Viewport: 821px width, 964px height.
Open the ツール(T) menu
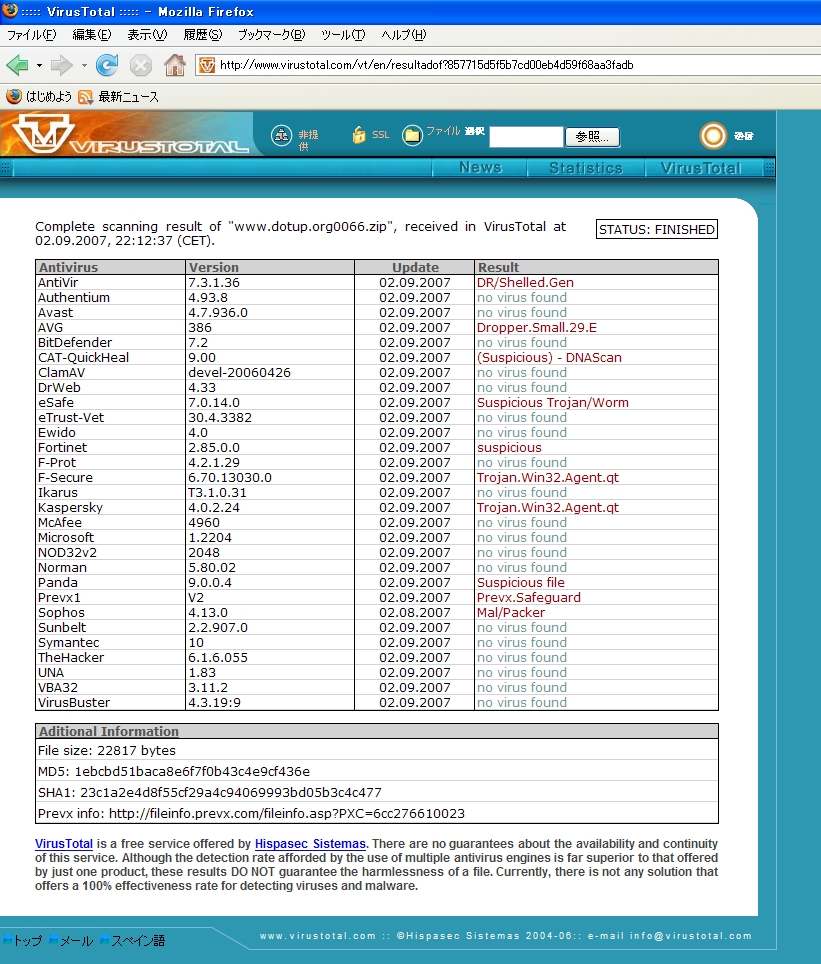click(343, 35)
